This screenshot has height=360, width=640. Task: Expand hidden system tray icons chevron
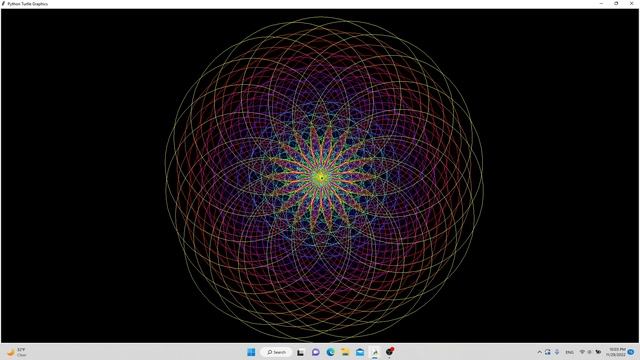pyautogui.click(x=540, y=352)
